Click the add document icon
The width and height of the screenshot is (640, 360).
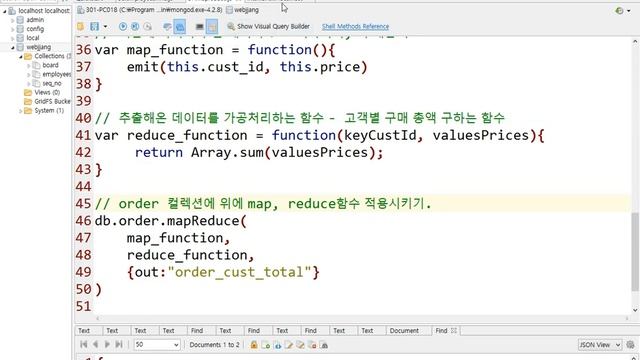pyautogui.click(x=266, y=345)
